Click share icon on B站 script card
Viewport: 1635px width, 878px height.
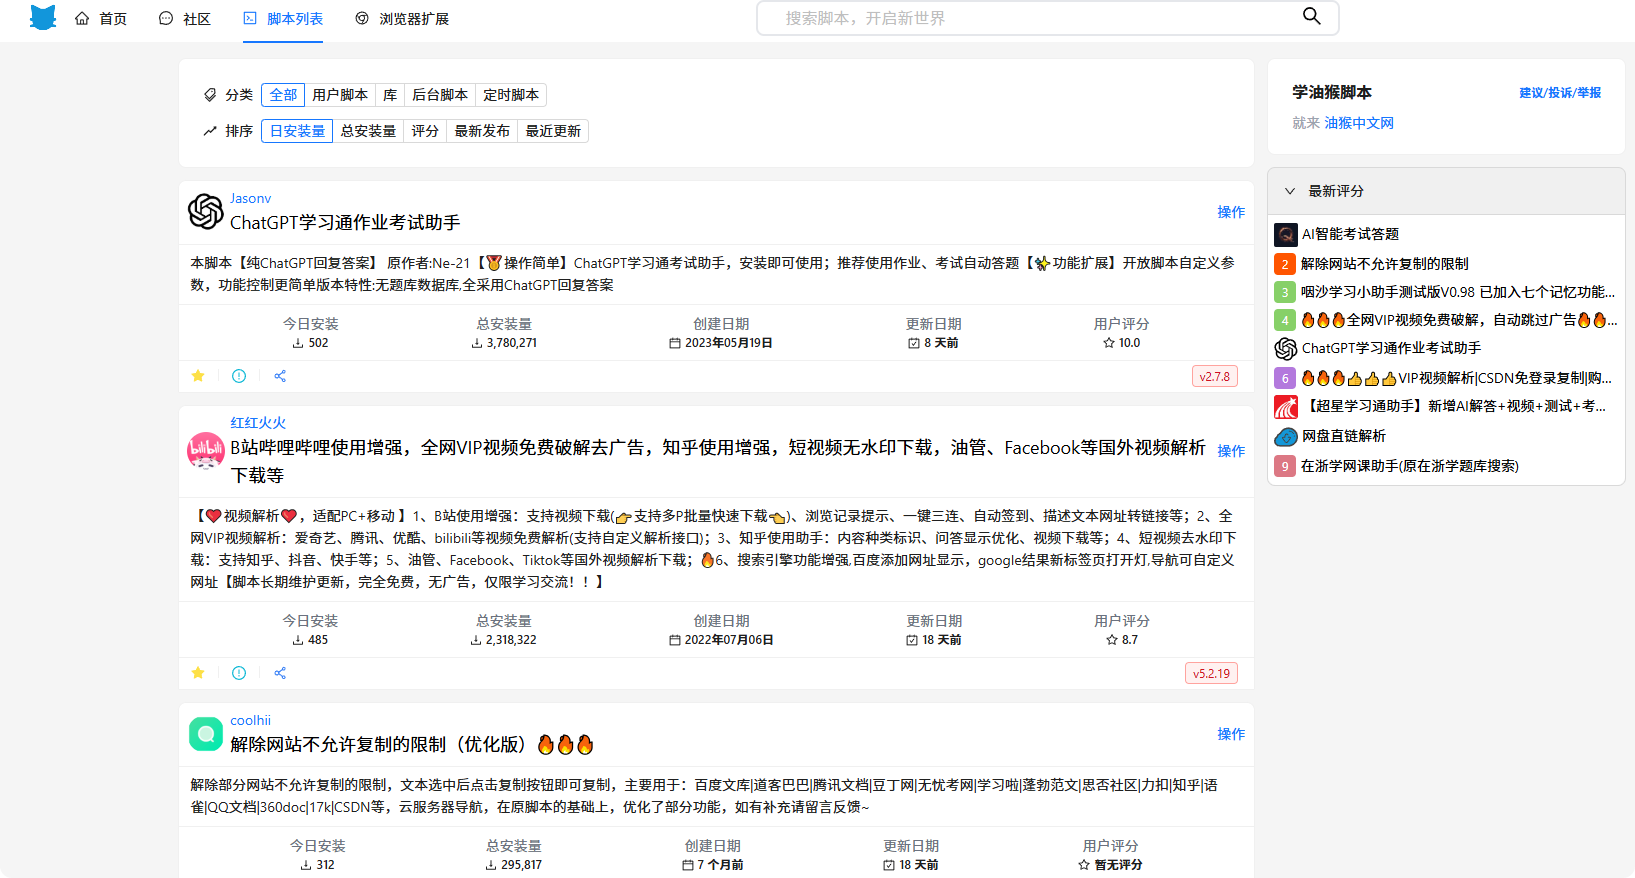coord(280,673)
